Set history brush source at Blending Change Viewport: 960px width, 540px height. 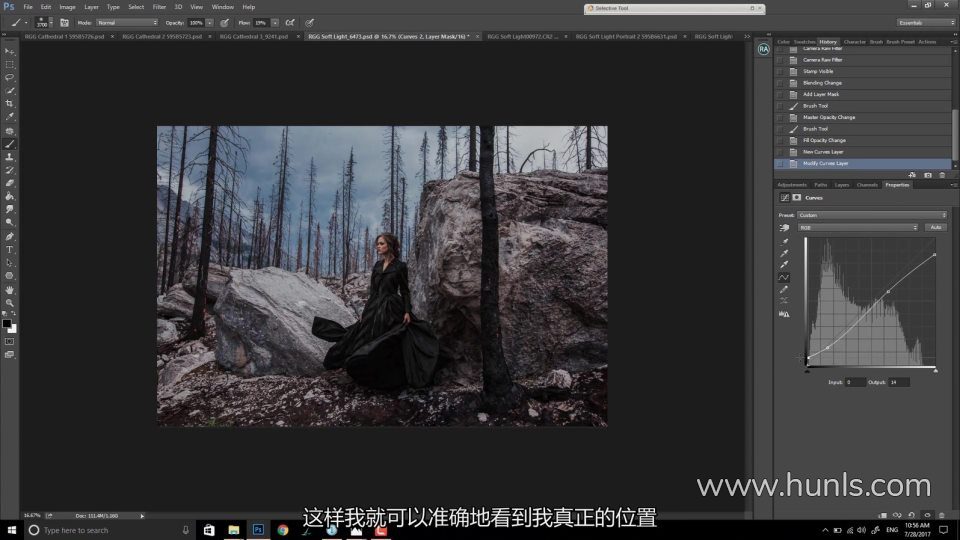point(780,83)
